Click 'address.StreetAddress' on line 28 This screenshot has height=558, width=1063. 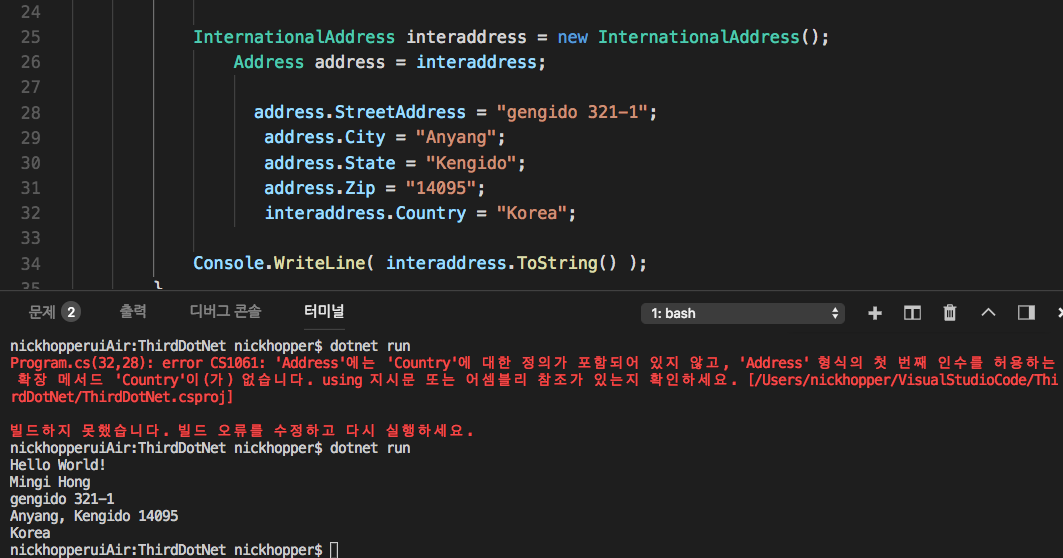pos(359,113)
